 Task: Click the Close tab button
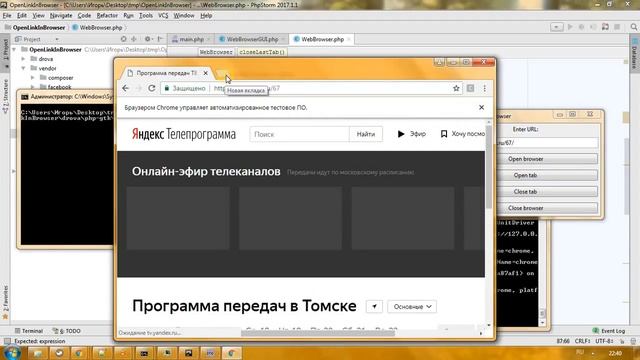547,191
